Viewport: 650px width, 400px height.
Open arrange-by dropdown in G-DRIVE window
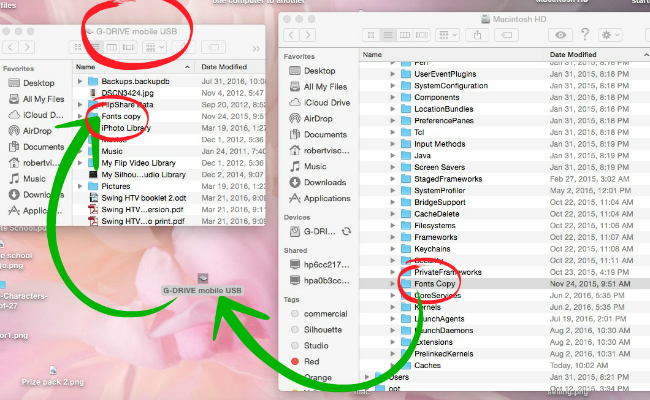(154, 47)
